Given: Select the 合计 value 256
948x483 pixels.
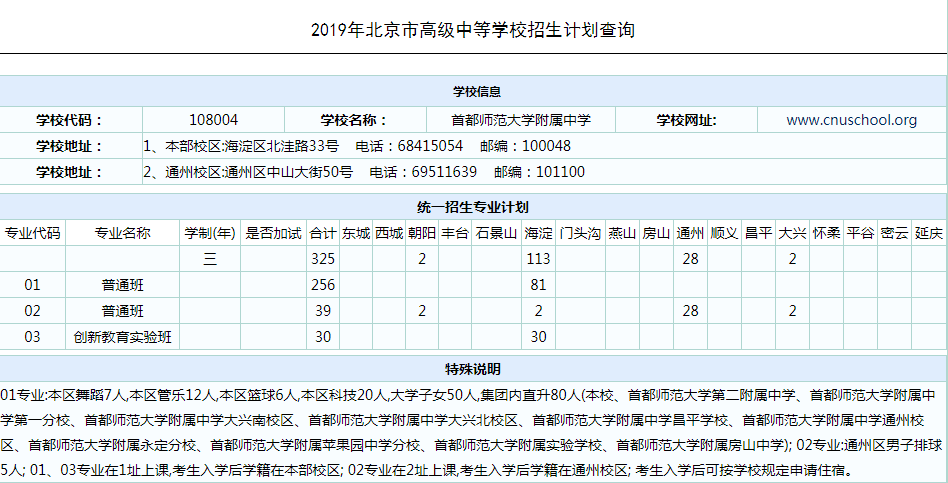Looking at the screenshot, I should pyautogui.click(x=323, y=285).
